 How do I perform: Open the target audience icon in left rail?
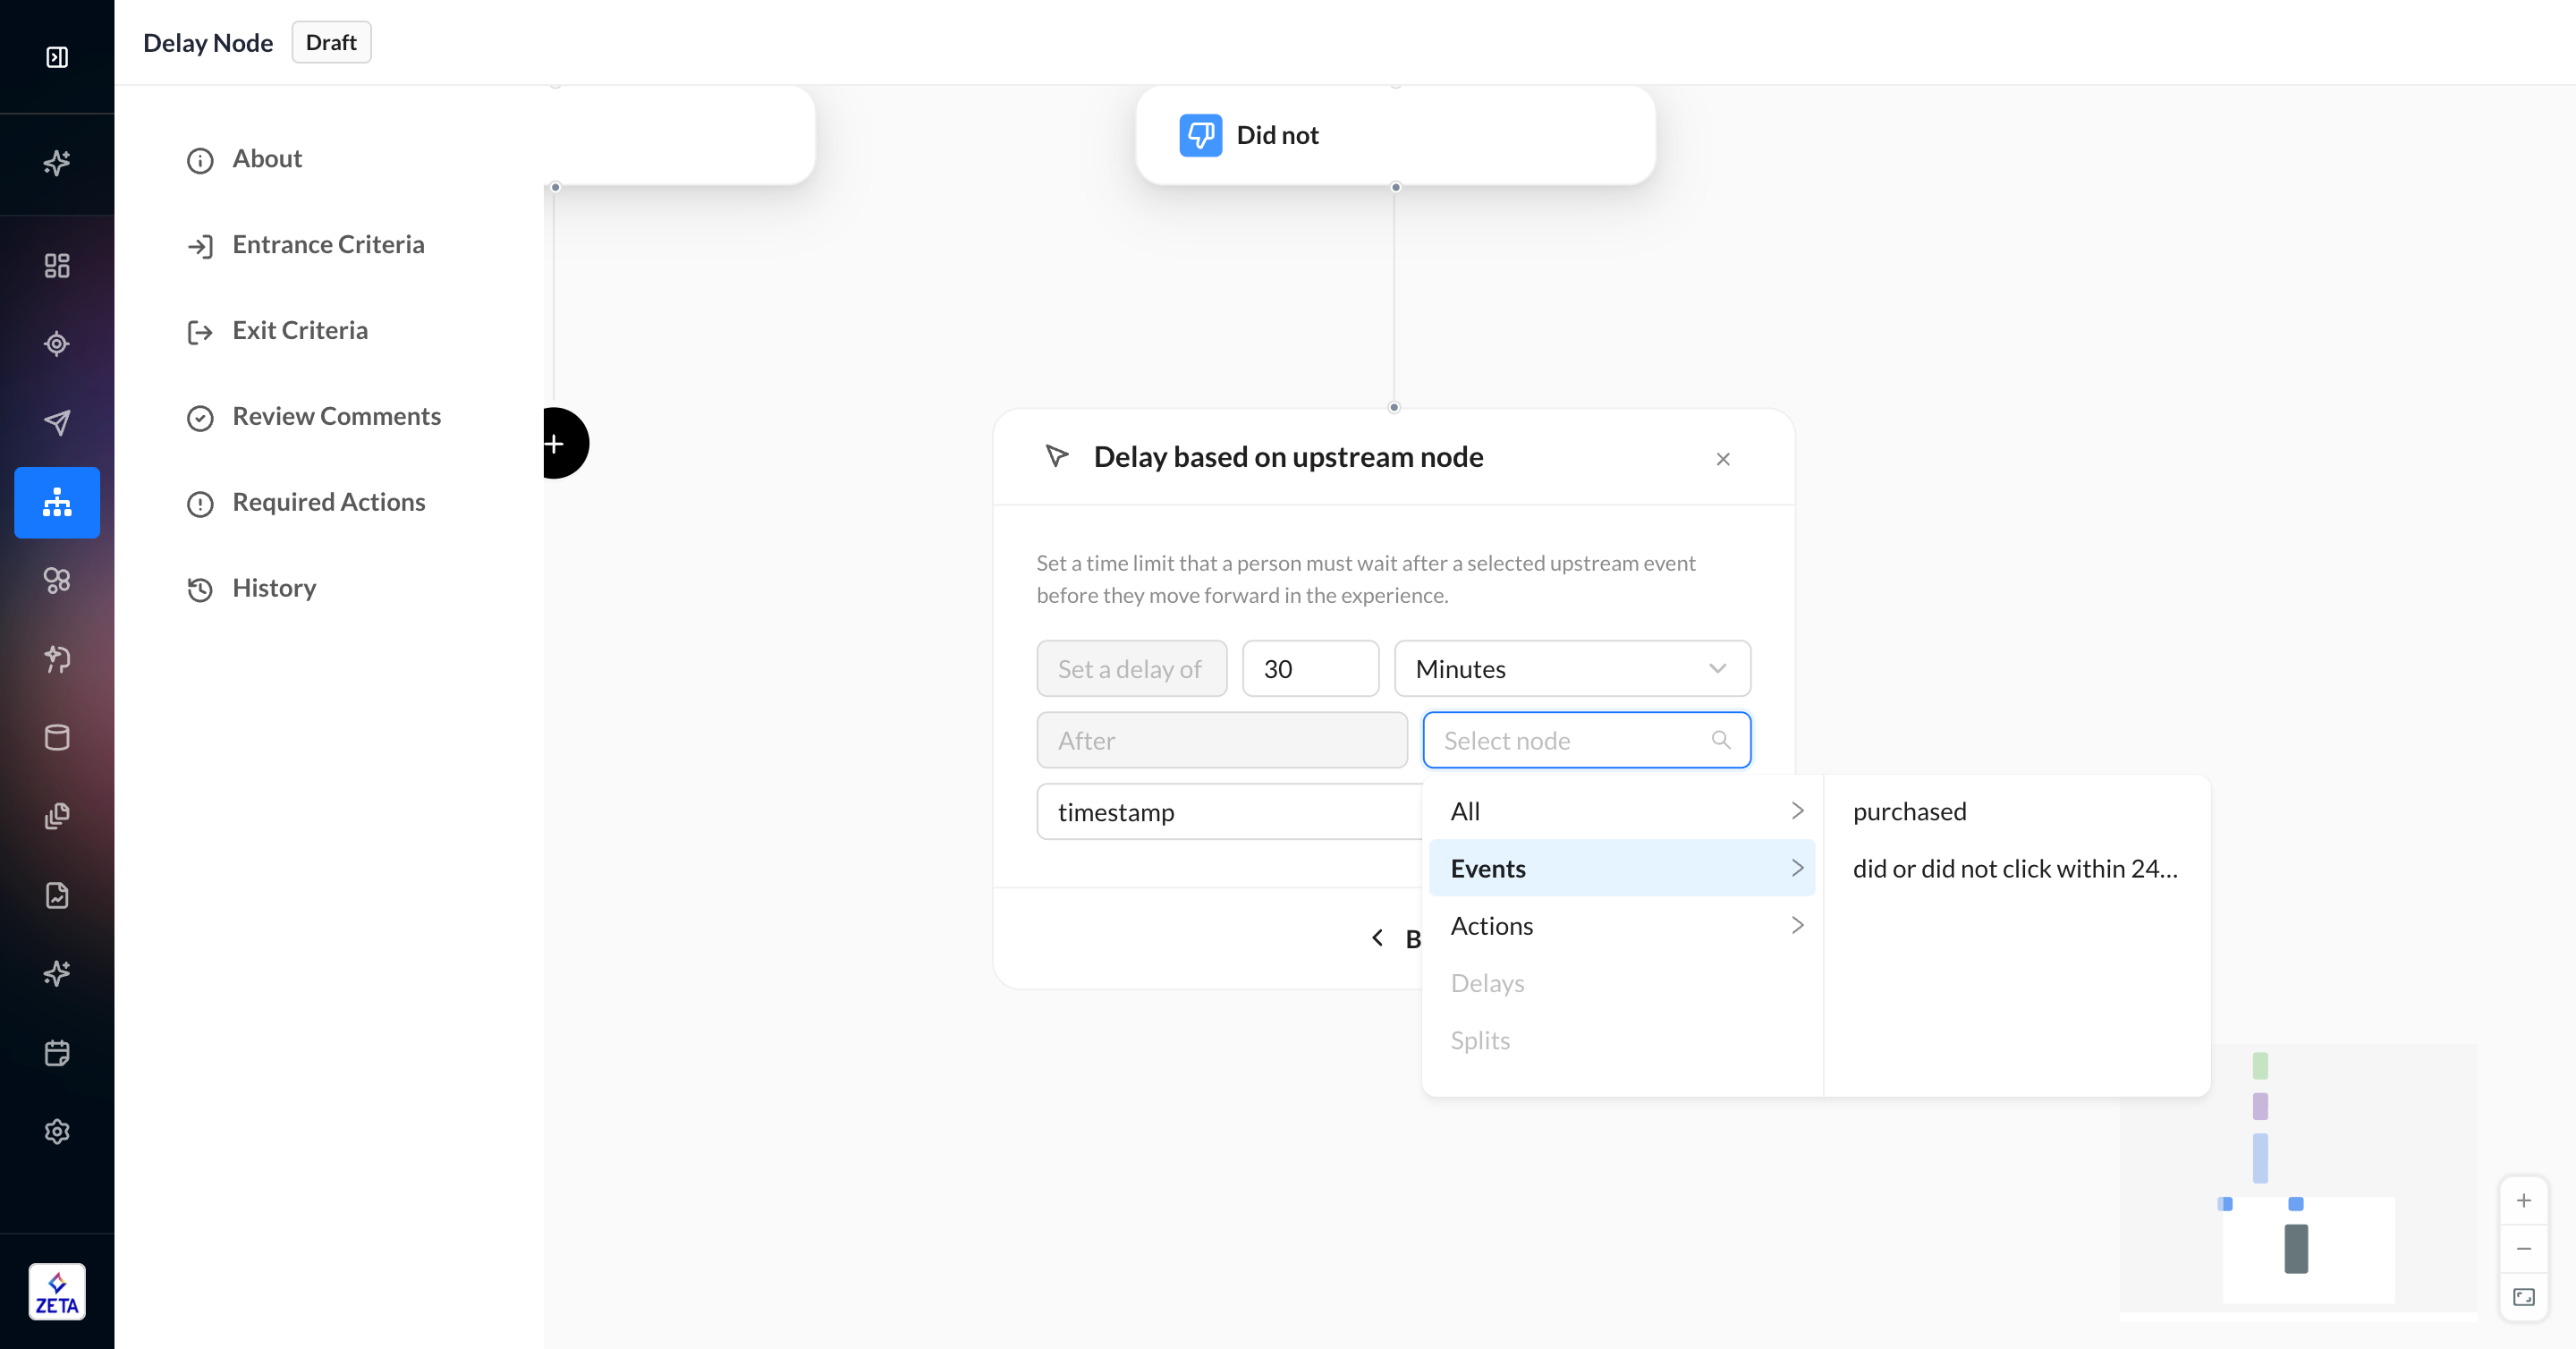coord(57,344)
